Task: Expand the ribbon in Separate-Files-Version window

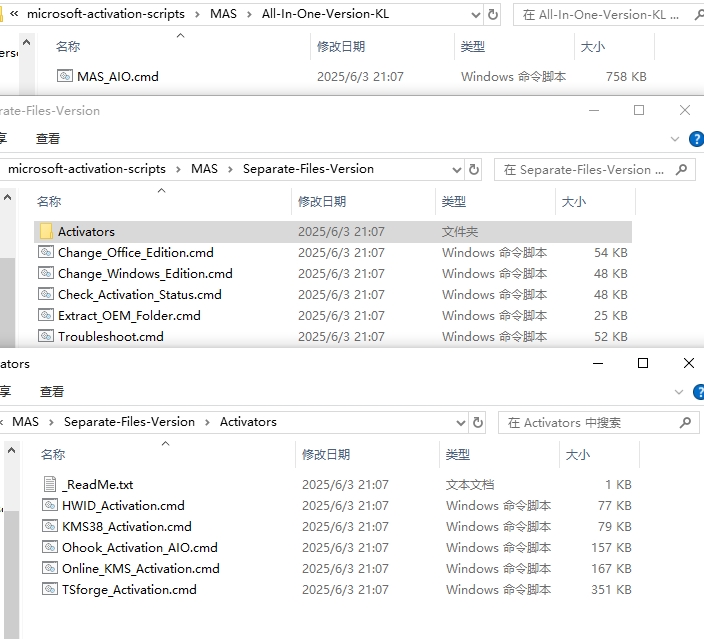Action: pos(674,139)
